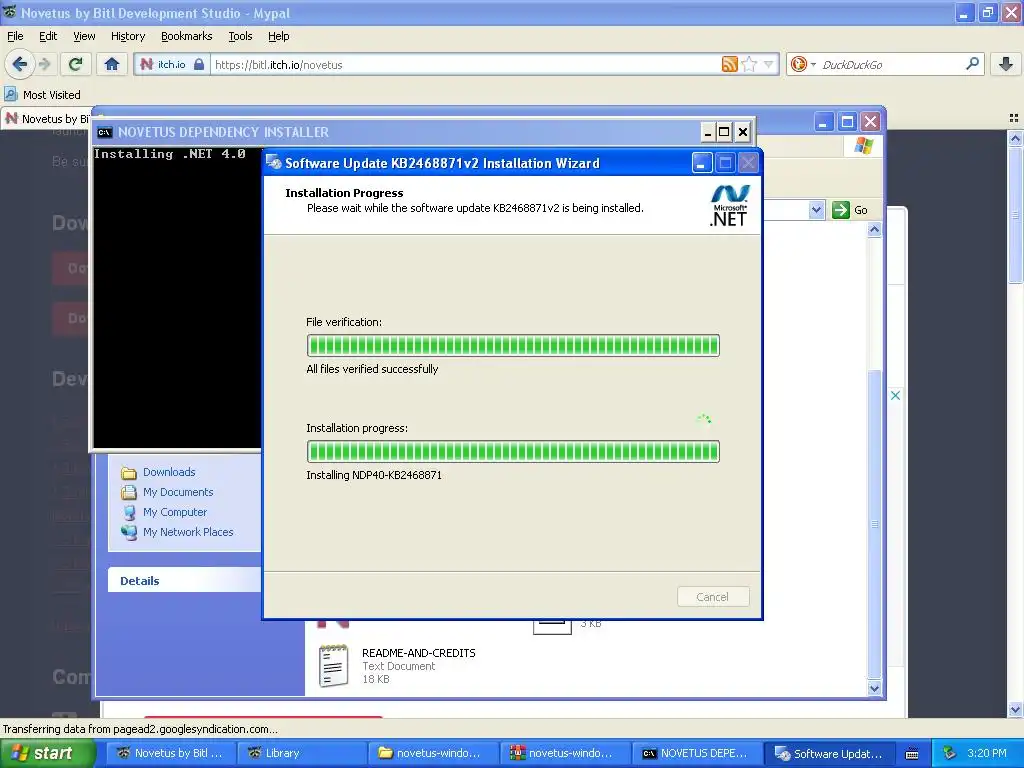The width and height of the screenshot is (1024, 768).
Task: Click the disabled Cancel button
Action: click(x=712, y=596)
